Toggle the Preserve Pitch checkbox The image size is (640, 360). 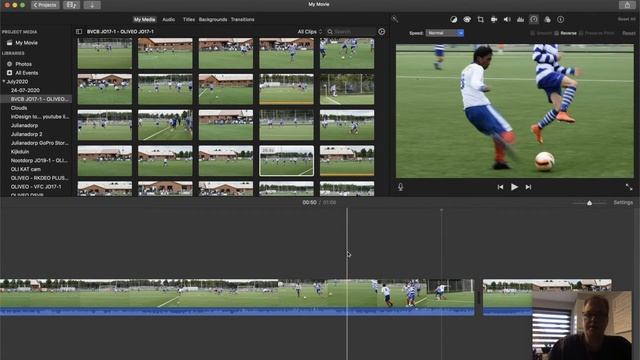pyautogui.click(x=581, y=33)
